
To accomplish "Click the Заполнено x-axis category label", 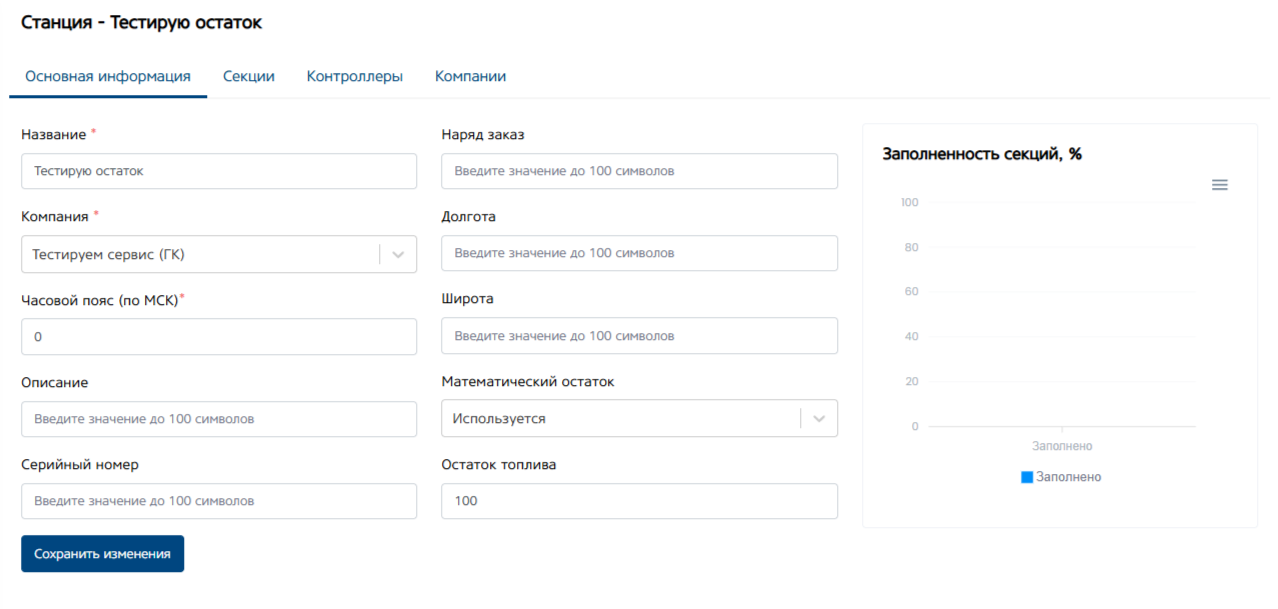I will [1062, 446].
